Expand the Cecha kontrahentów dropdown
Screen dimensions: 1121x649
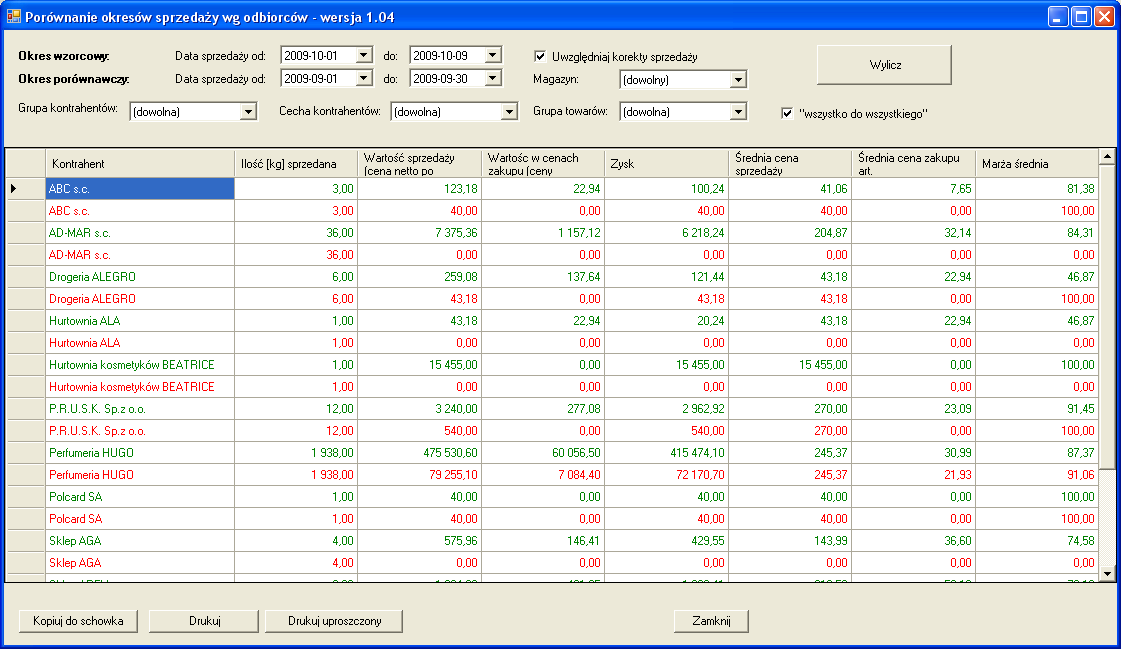point(509,112)
